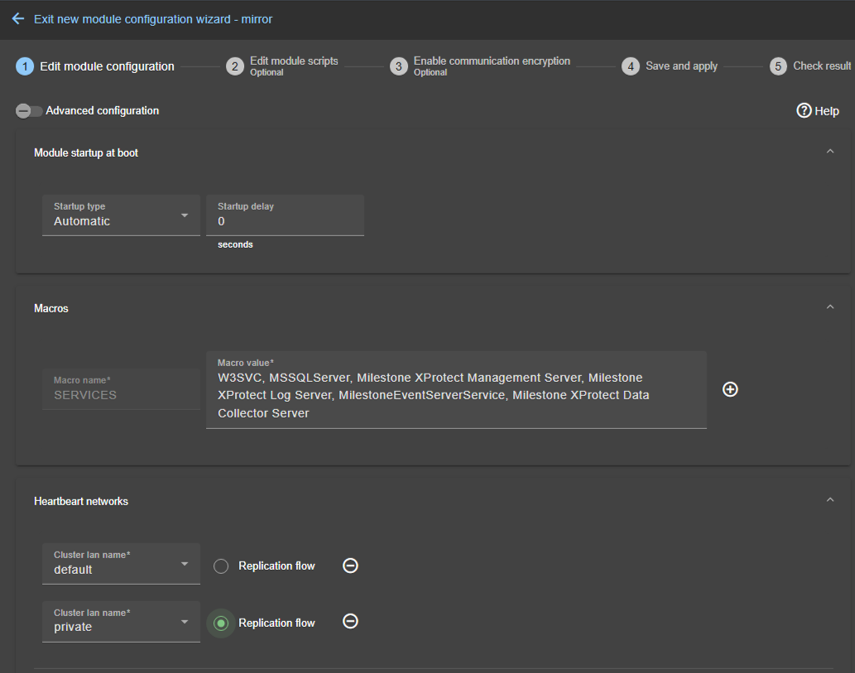Viewport: 855px width, 673px height.
Task: Toggle the Advanced configuration switch
Action: click(x=28, y=111)
